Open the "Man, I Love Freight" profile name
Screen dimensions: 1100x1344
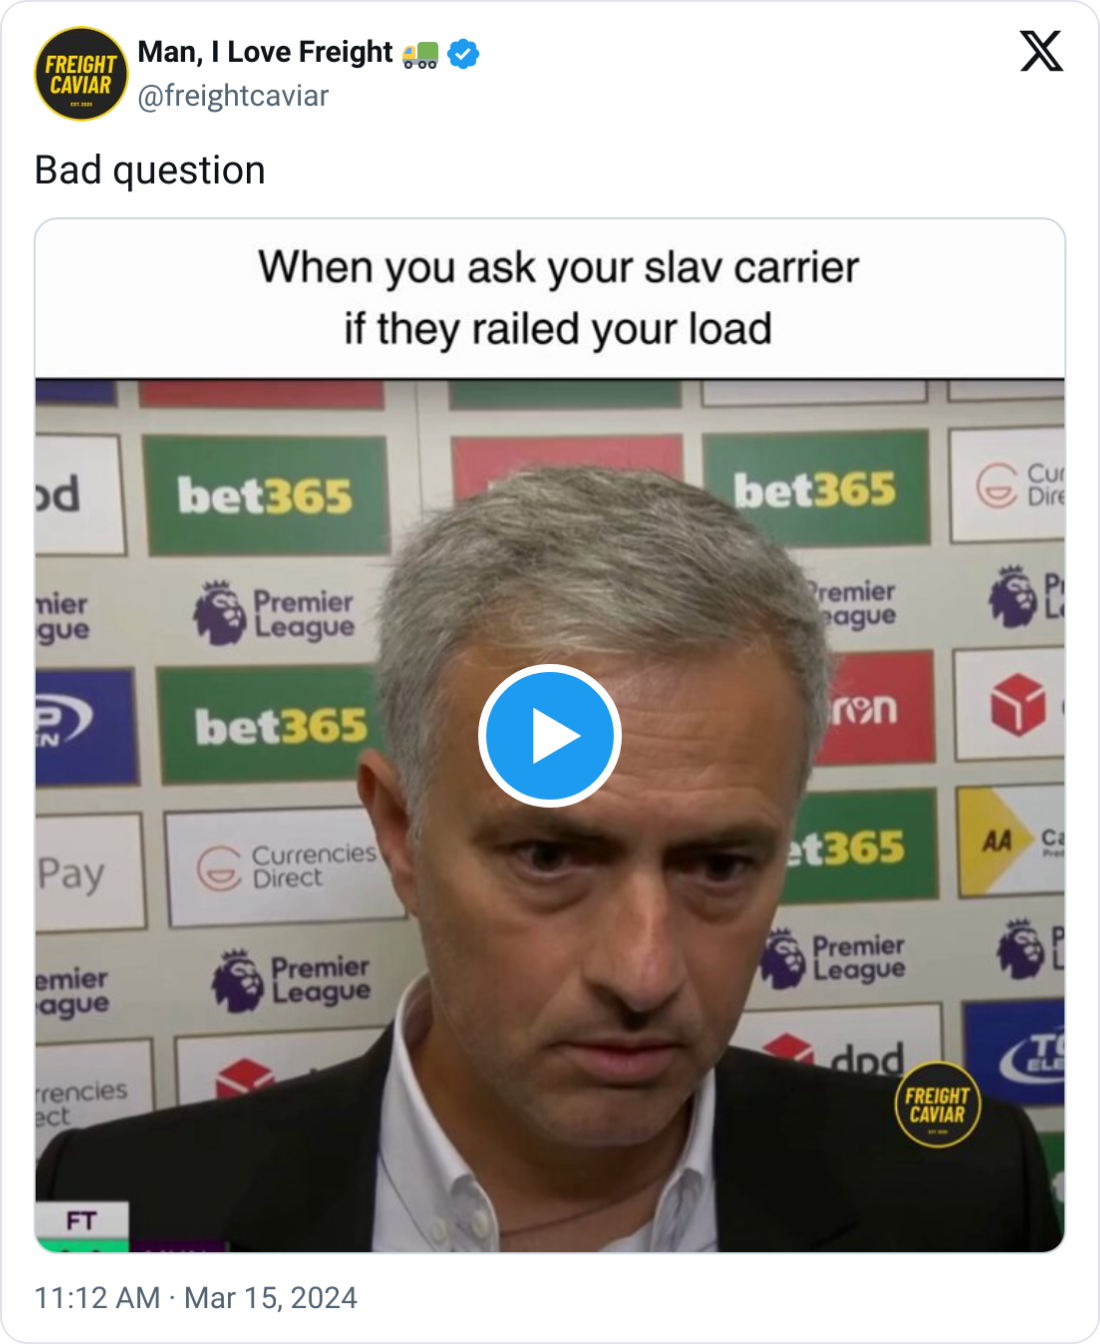pos(265,52)
